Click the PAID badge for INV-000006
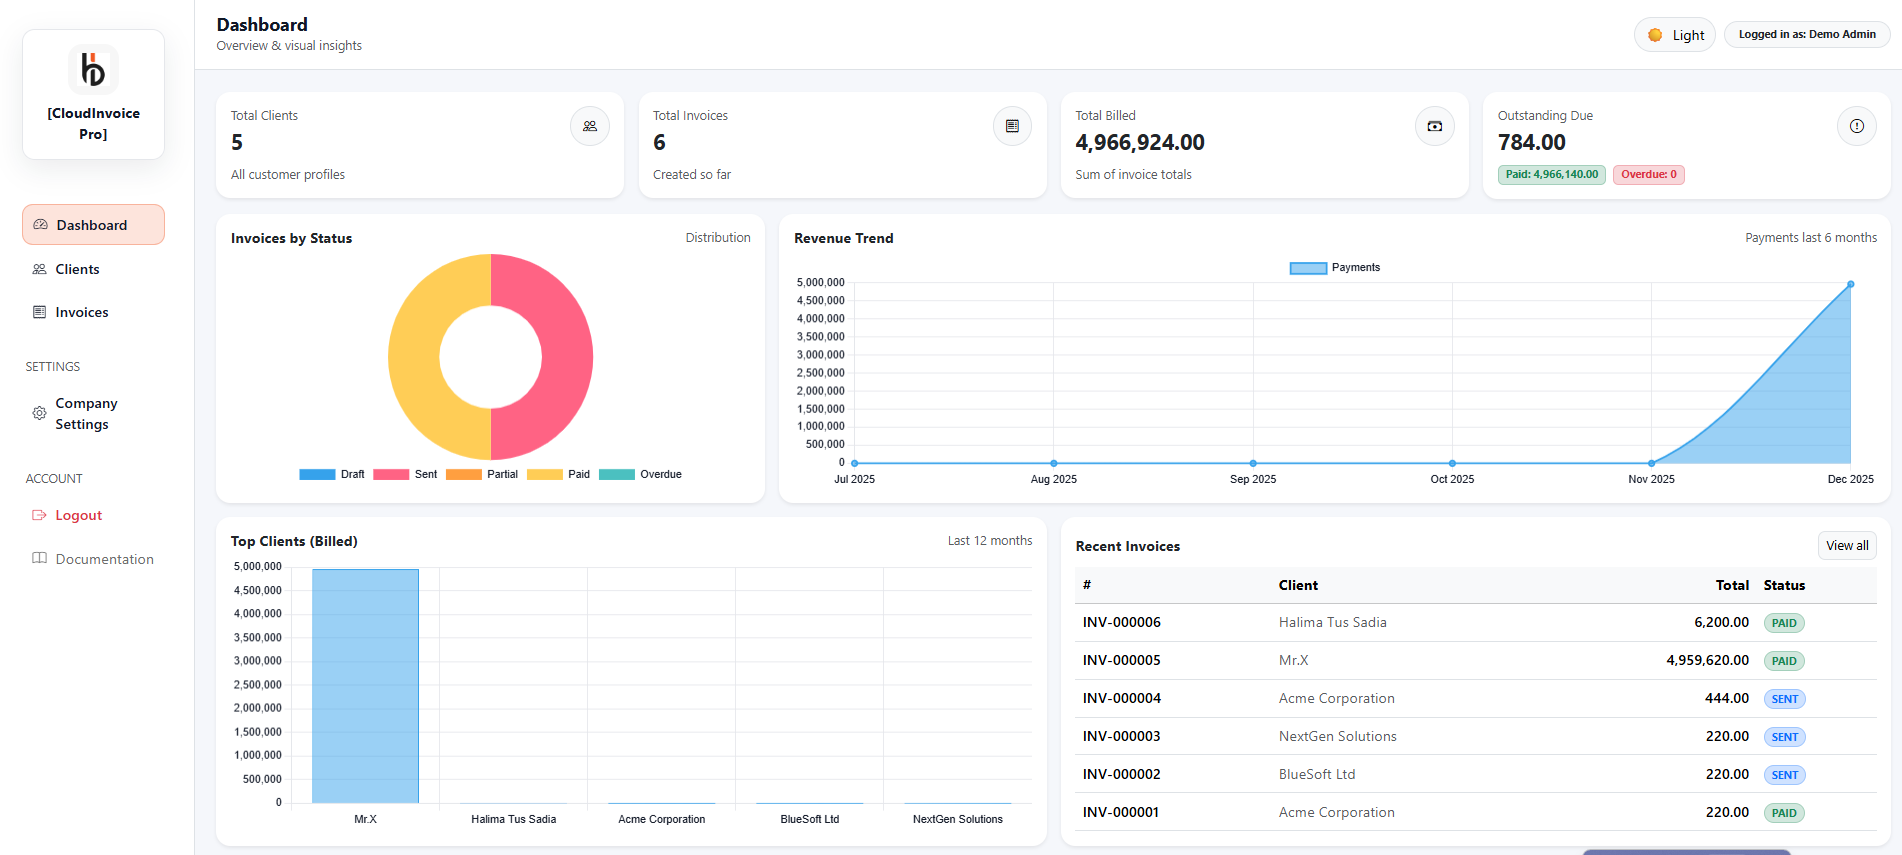The height and width of the screenshot is (855, 1902). [x=1784, y=623]
